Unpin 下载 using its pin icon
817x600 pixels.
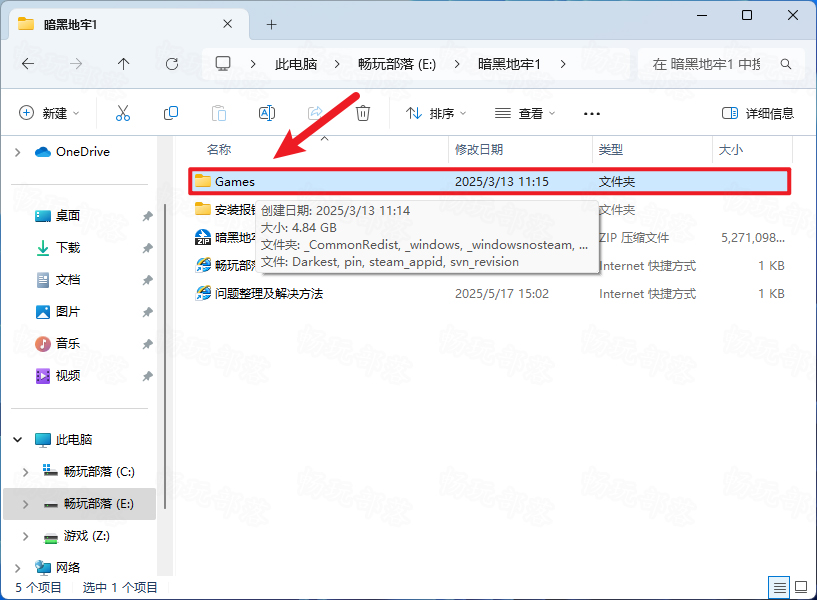point(147,248)
